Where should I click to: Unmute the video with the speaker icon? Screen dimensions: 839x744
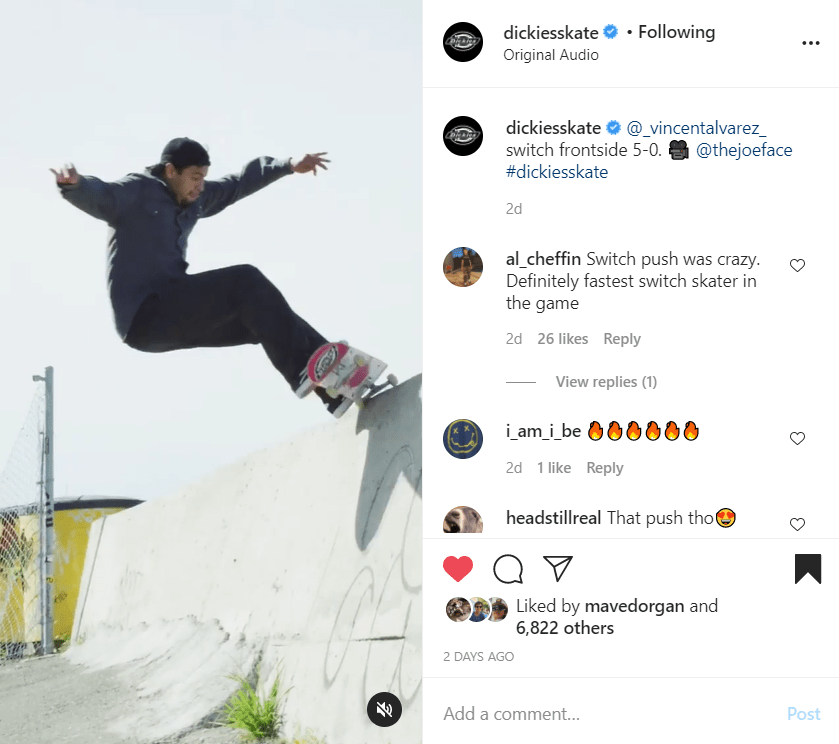(384, 709)
